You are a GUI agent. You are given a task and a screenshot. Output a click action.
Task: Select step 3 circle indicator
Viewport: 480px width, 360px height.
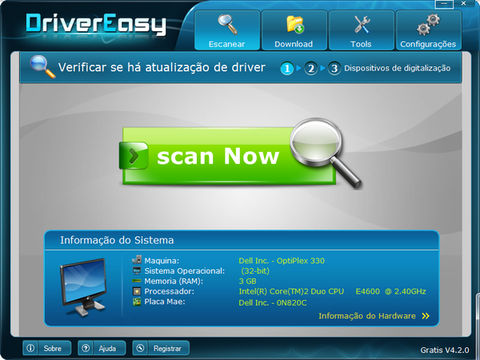pos(334,69)
